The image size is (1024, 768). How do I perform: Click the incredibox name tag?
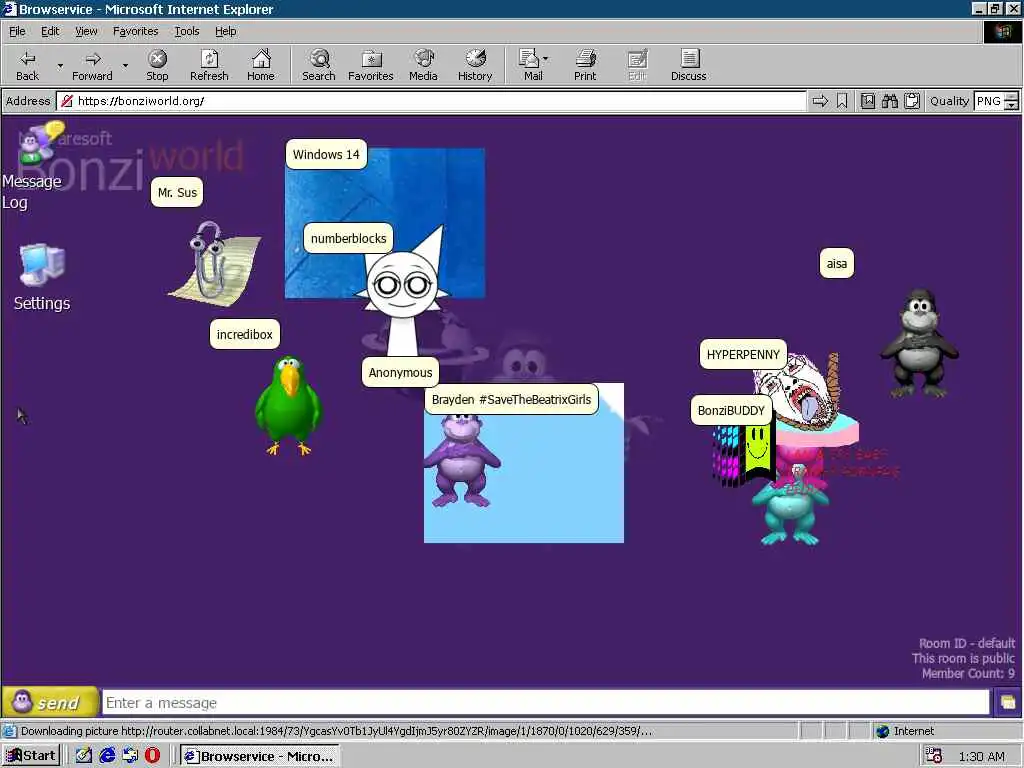244,334
